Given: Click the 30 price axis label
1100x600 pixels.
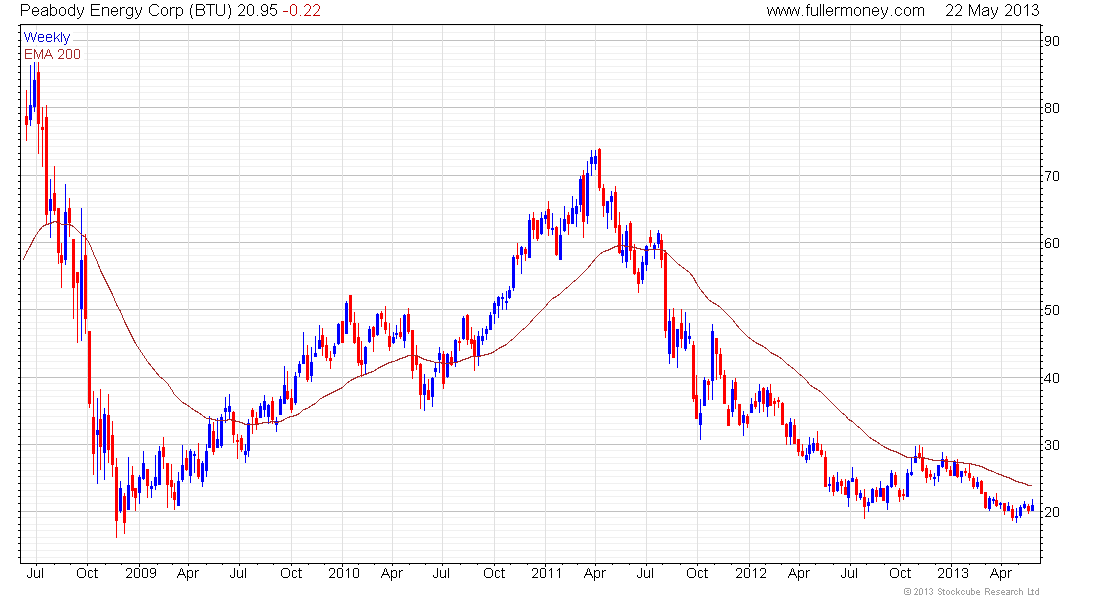Looking at the screenshot, I should click(1052, 445).
